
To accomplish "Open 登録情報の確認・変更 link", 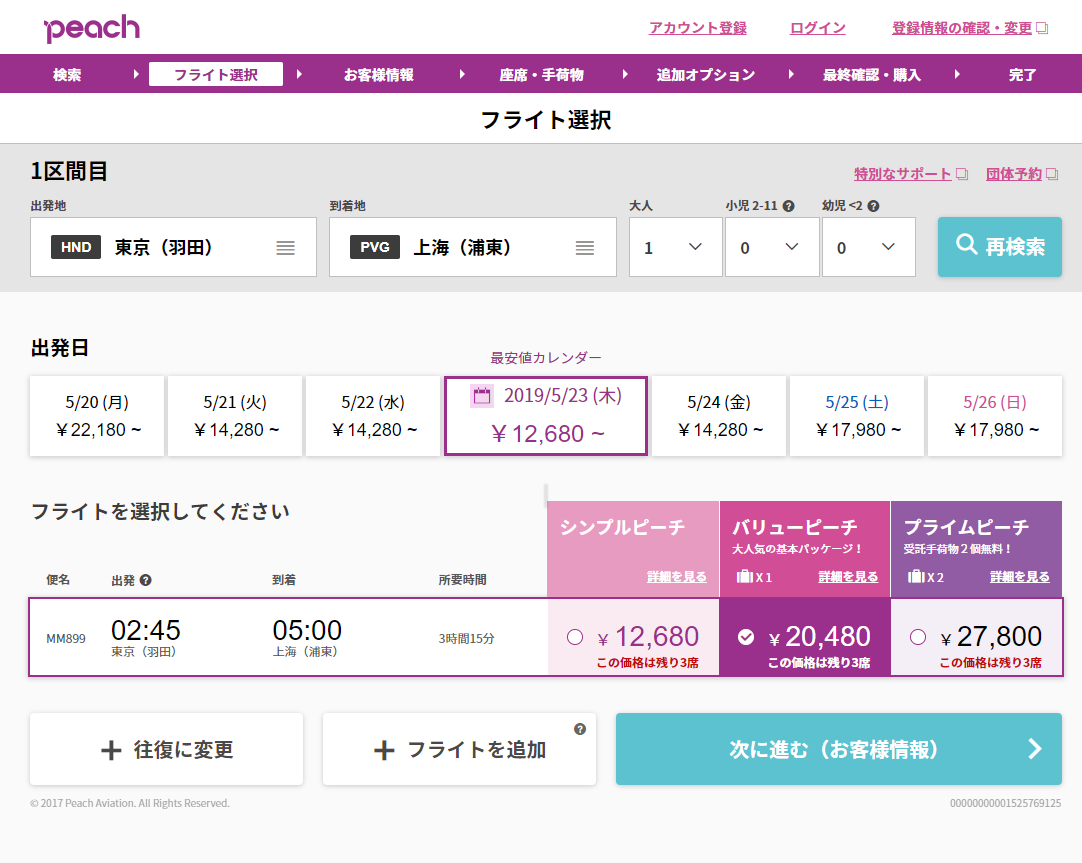I will 962,28.
